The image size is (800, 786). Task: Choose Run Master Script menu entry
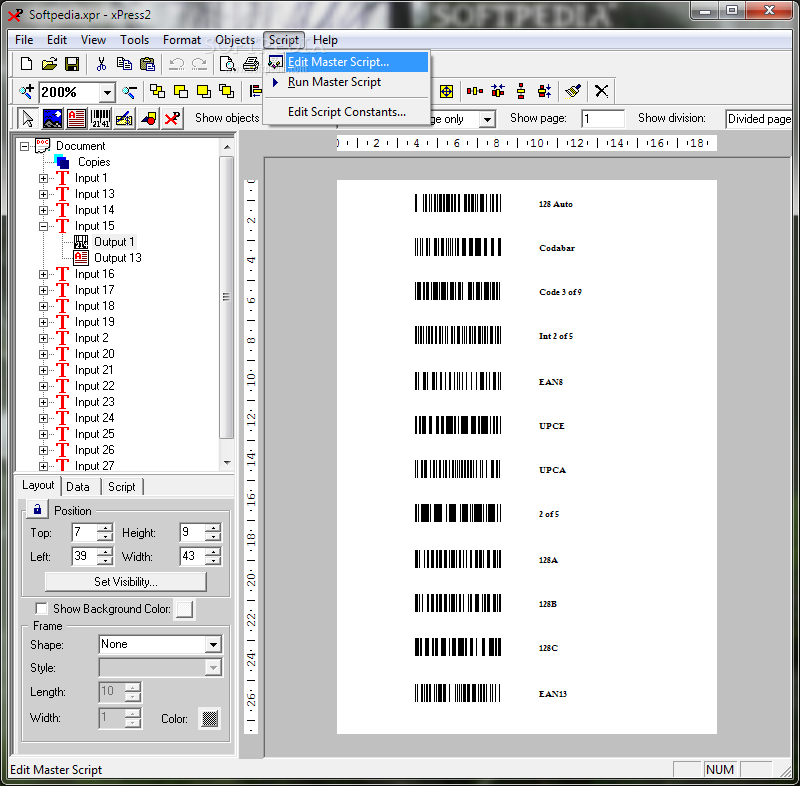click(347, 82)
